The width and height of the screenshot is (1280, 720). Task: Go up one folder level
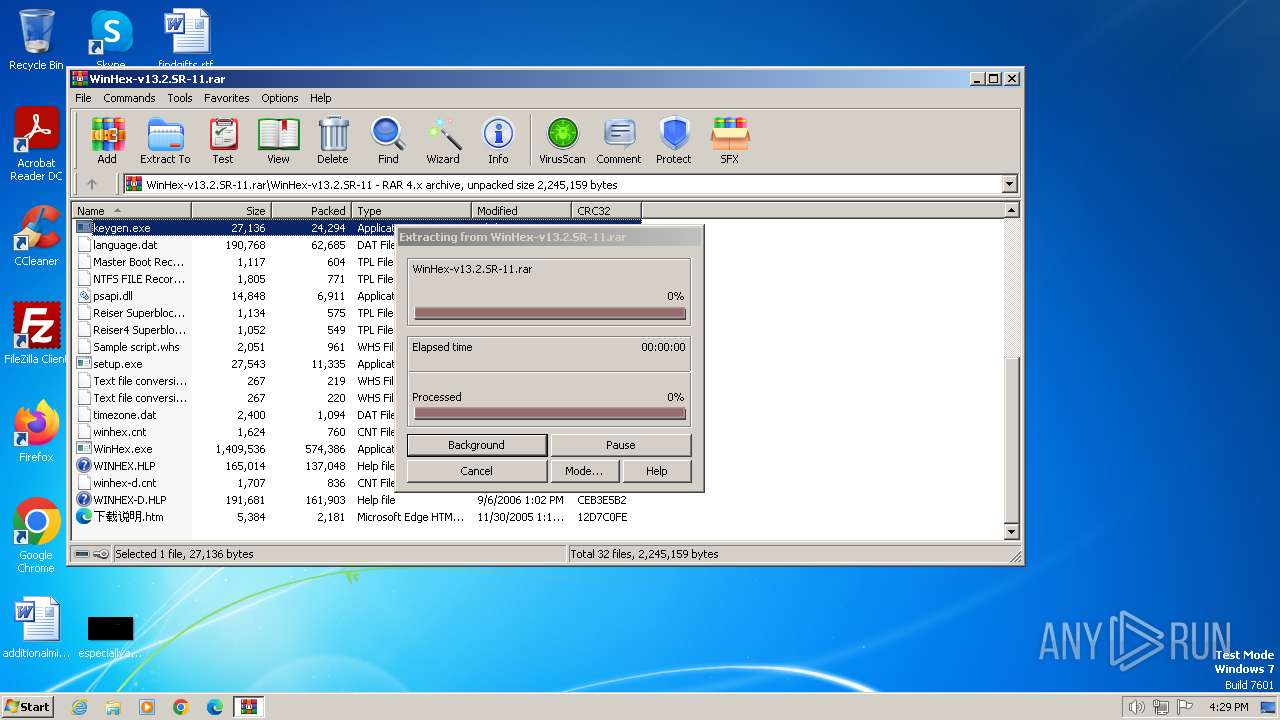coord(92,184)
